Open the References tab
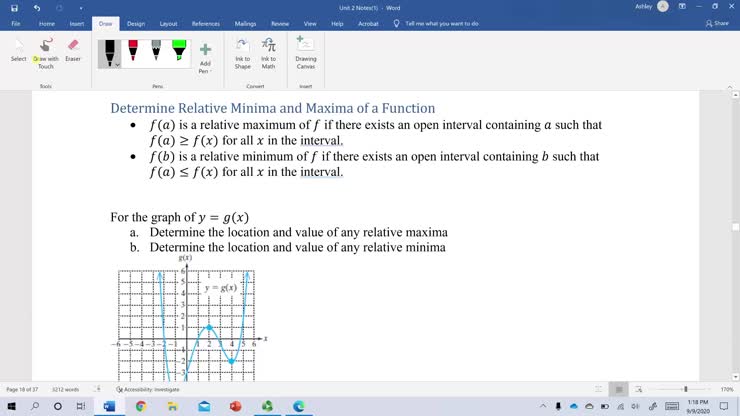 click(x=205, y=23)
